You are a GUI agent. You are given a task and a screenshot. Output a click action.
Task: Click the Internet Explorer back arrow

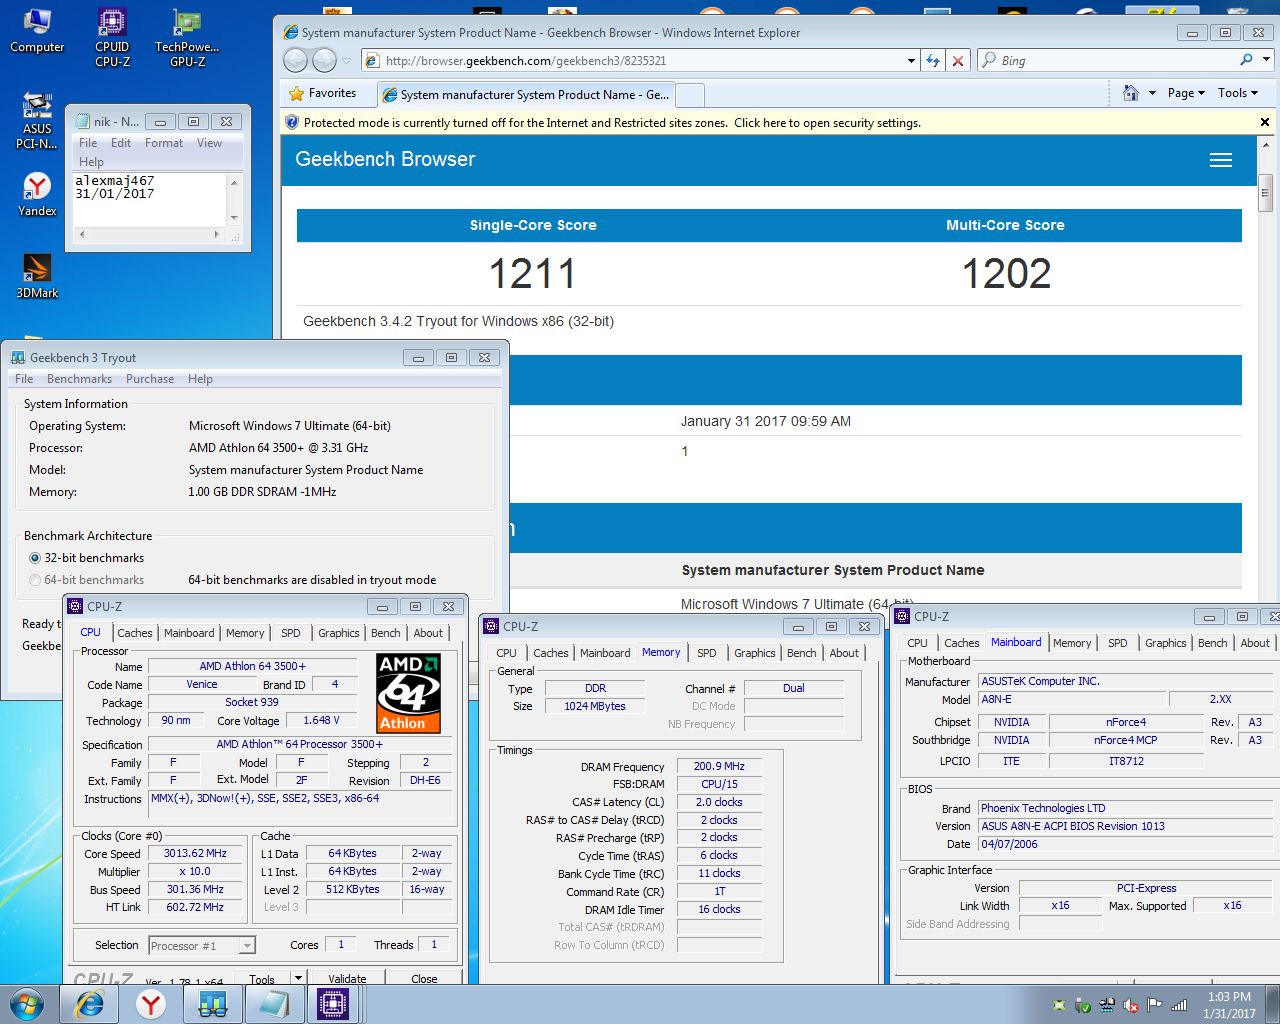point(296,61)
